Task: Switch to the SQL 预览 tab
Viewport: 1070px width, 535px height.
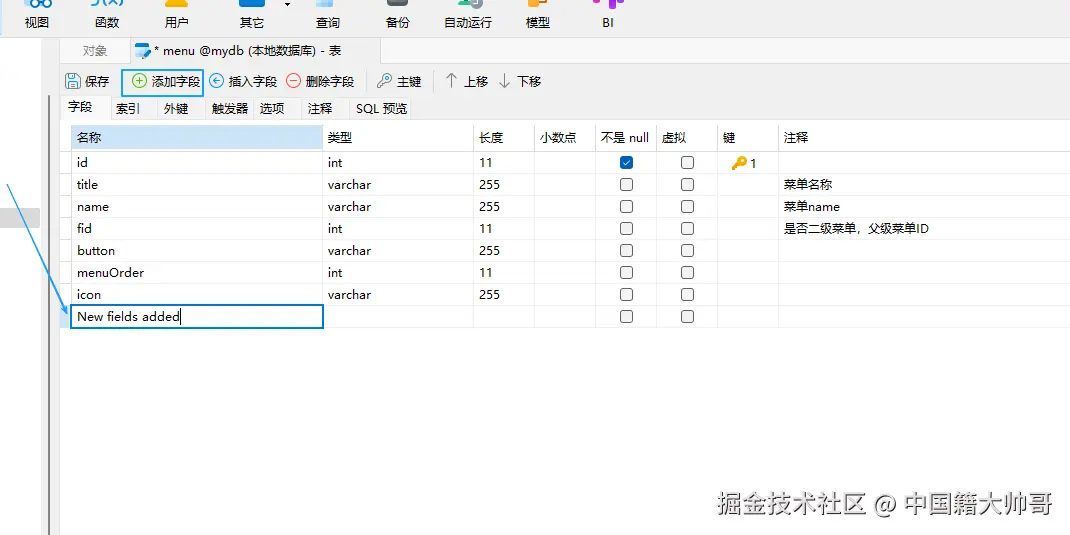Action: (x=381, y=109)
